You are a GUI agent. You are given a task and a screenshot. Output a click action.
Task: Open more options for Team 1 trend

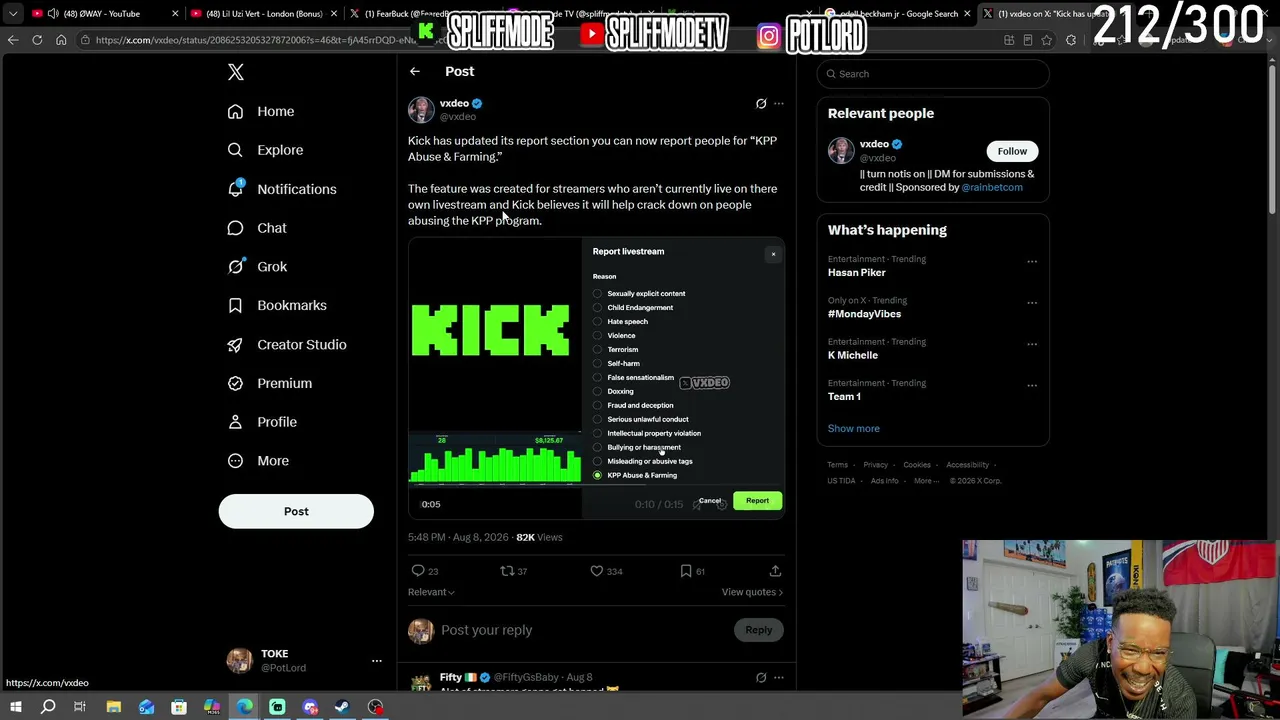point(1032,386)
